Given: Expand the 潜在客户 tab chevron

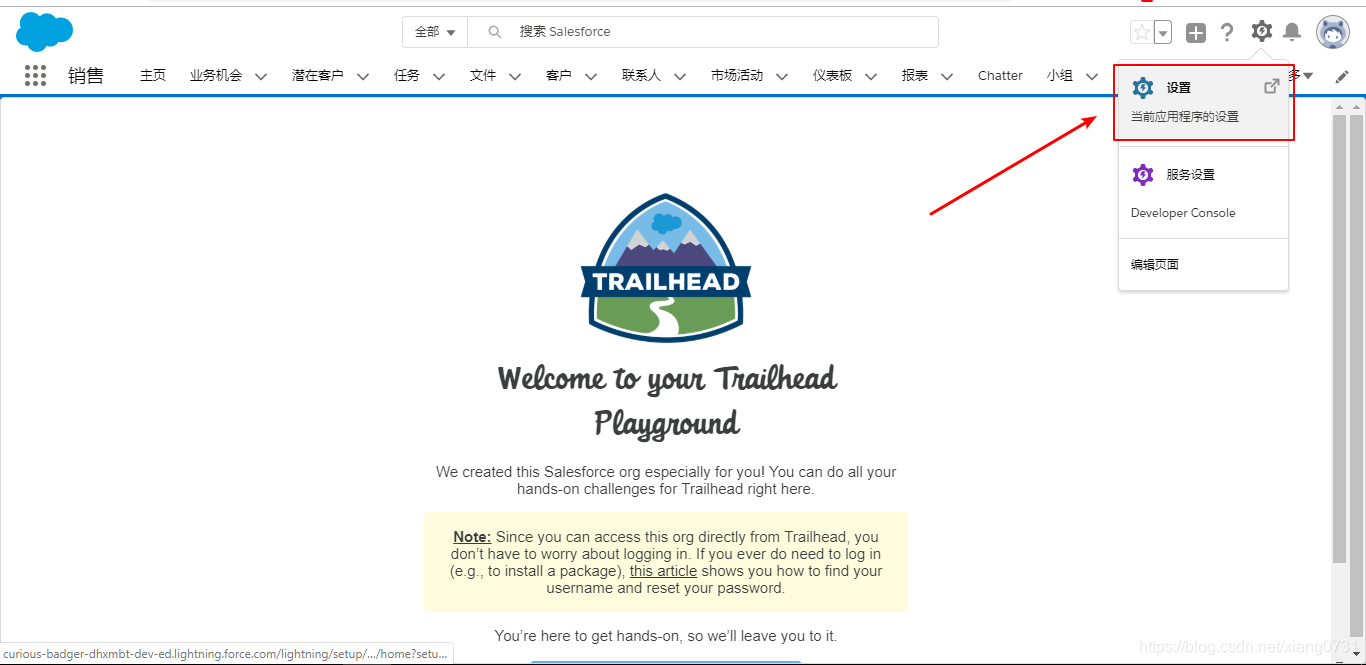Looking at the screenshot, I should tap(363, 76).
